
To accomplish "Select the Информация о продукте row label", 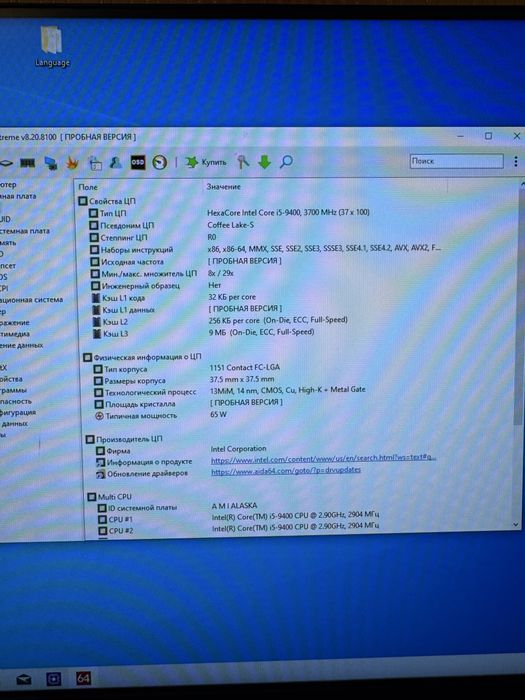I will pos(150,462).
